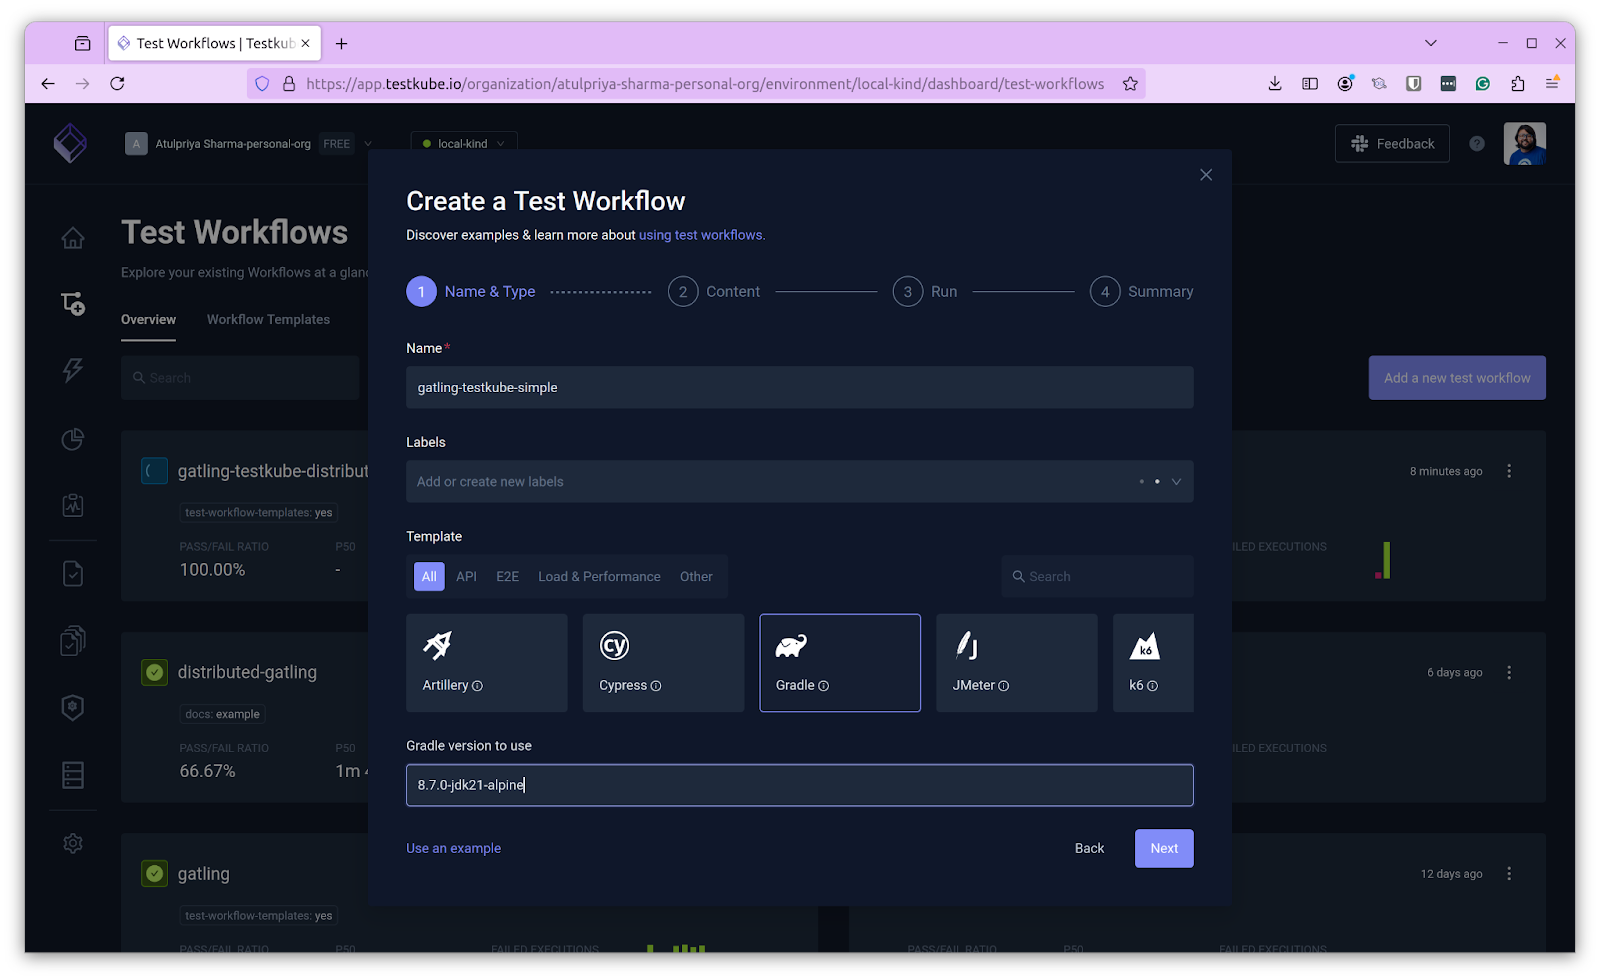
Task: Click the template Search field
Action: coord(1097,577)
